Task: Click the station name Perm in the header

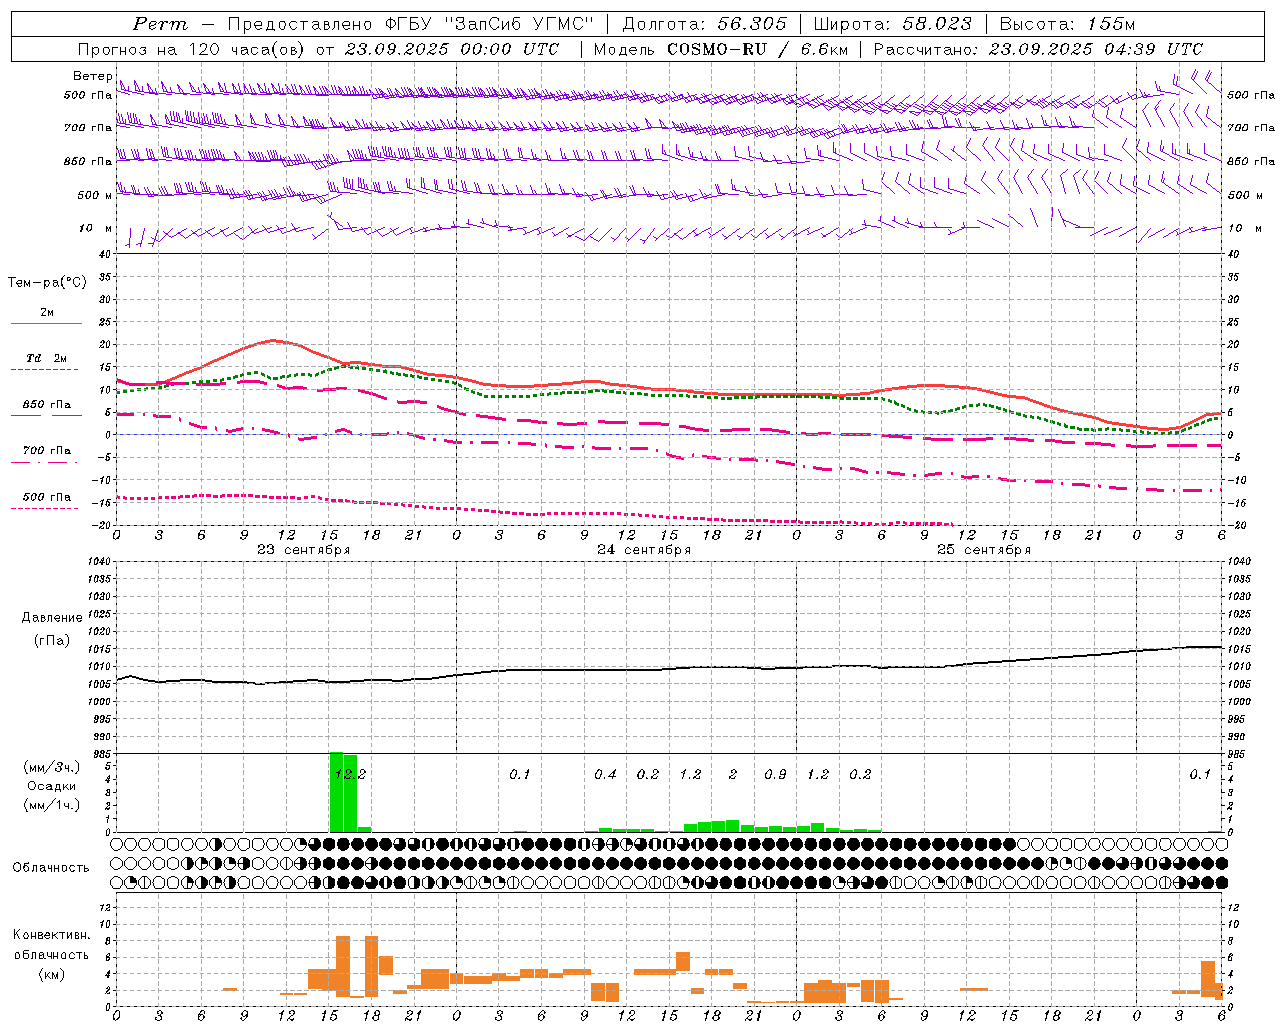Action: pos(160,24)
